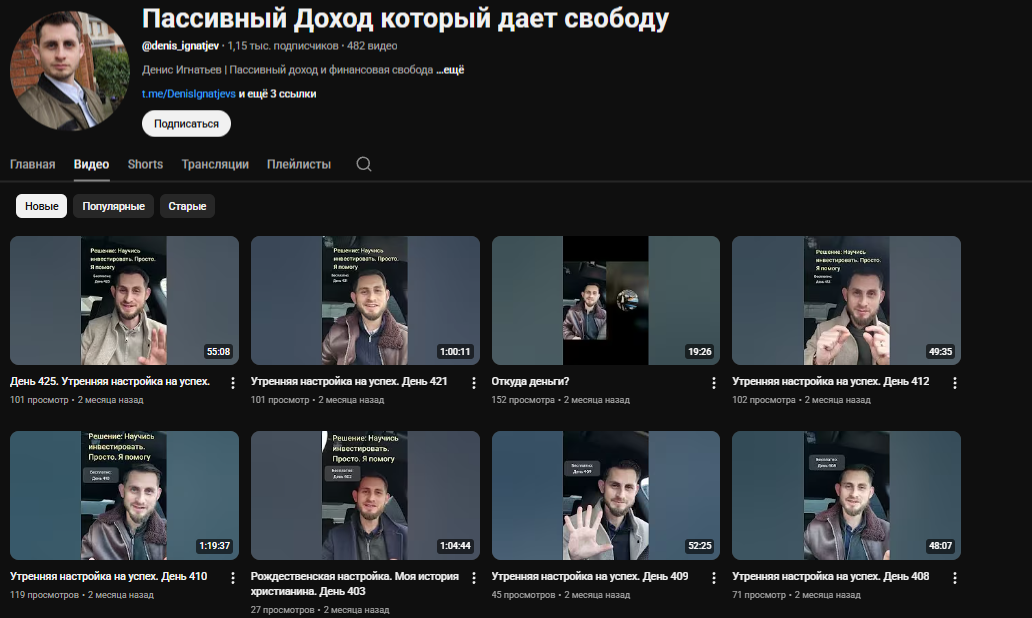This screenshot has width=1032, height=618.
Task: Open title Утренняя настройка на успех. День 409
Action: coord(590,577)
